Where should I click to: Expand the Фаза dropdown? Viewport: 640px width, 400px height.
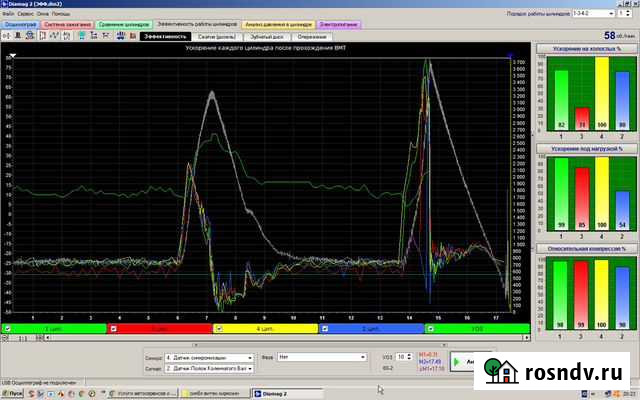362,357
